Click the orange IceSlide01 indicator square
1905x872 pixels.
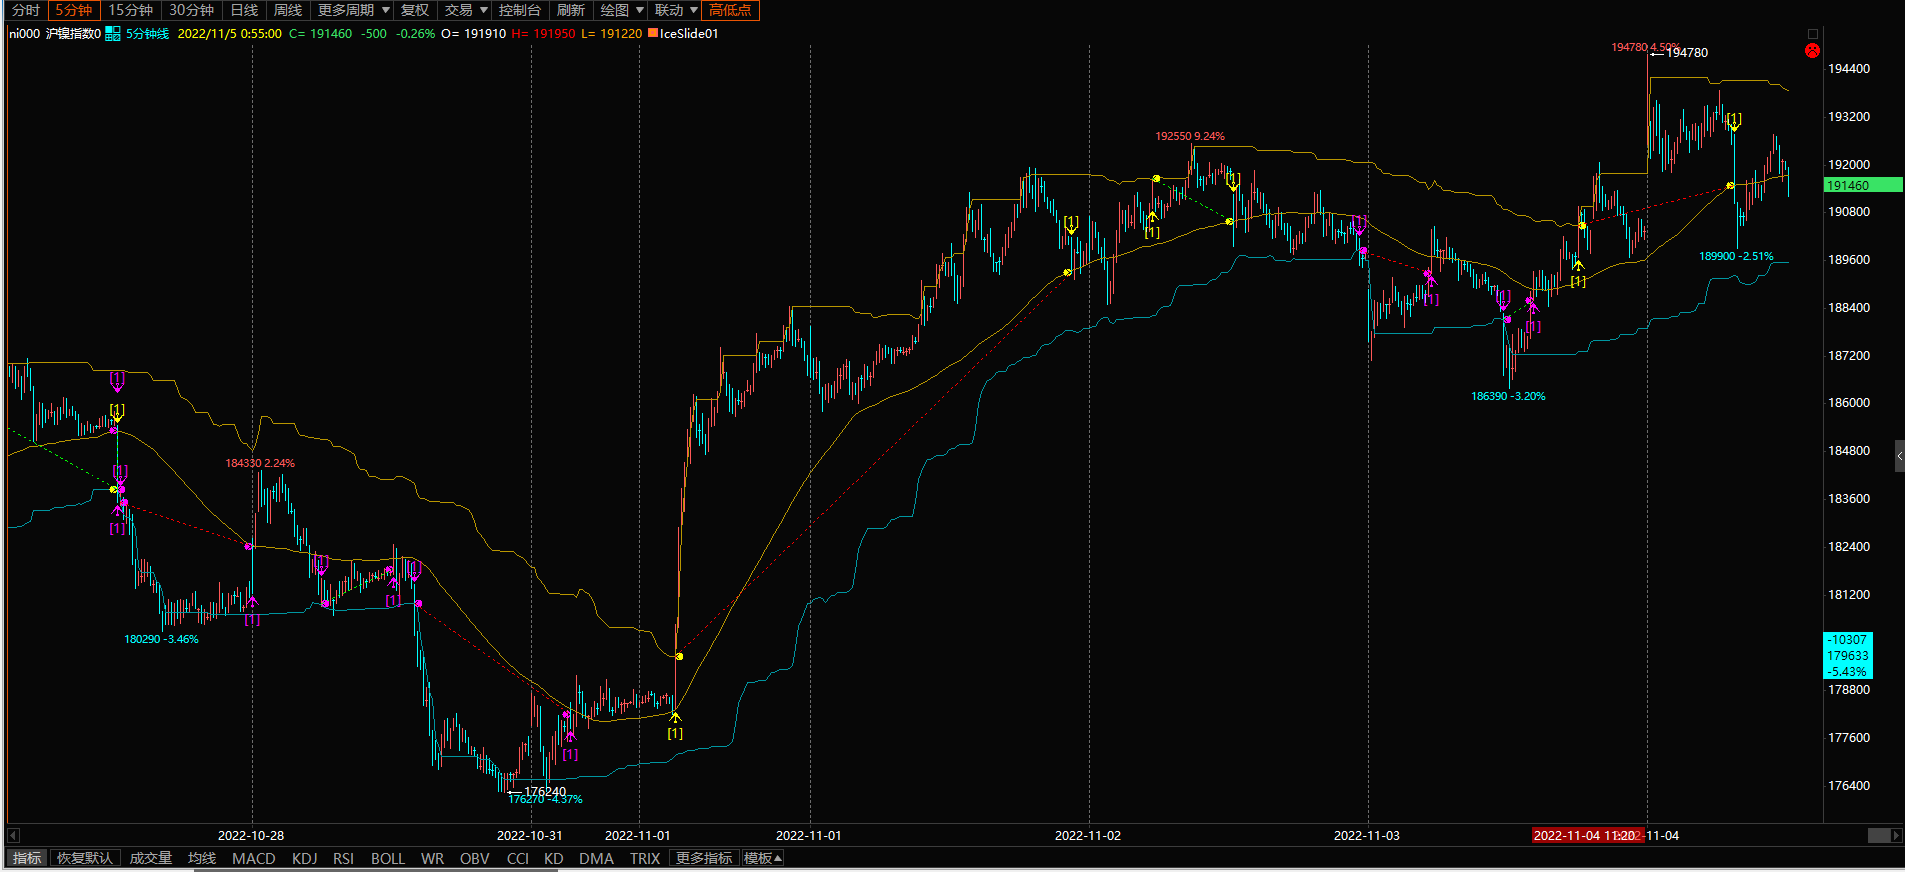653,33
